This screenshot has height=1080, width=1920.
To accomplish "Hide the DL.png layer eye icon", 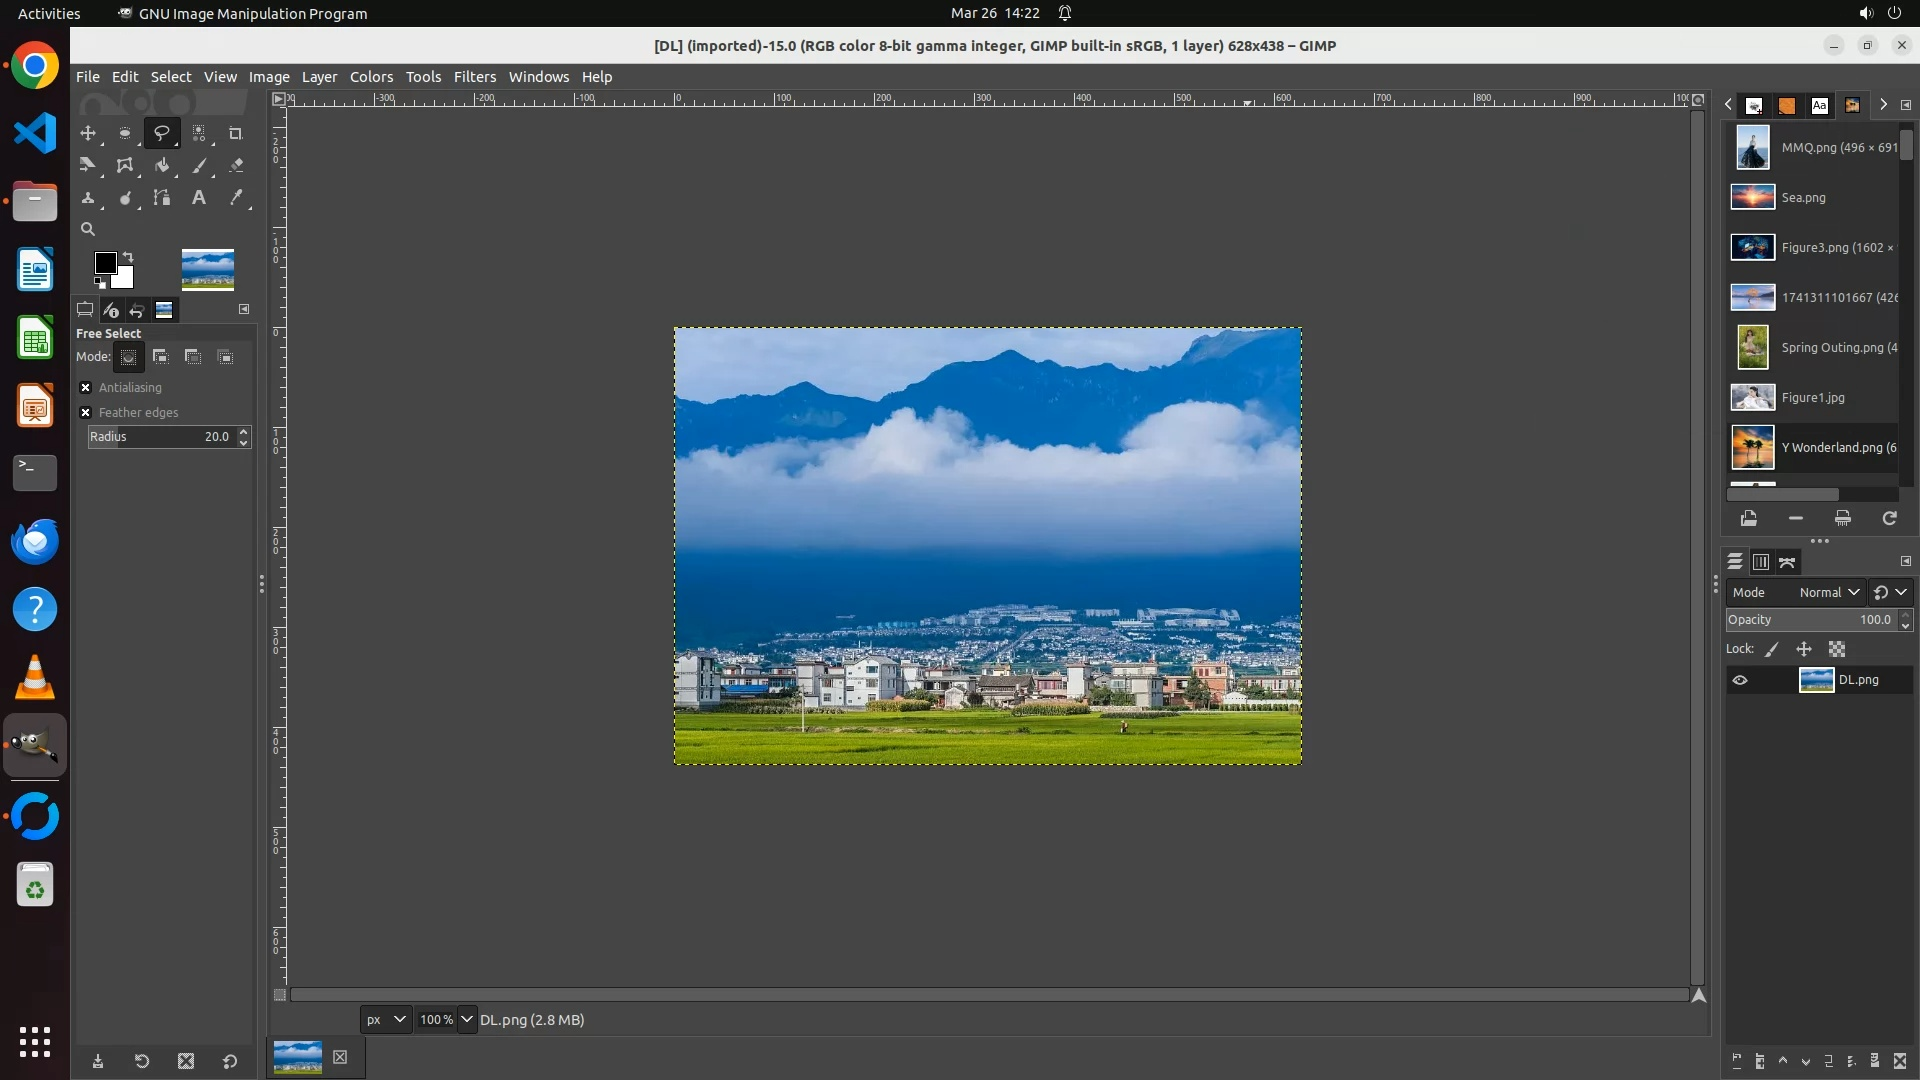I will point(1740,680).
